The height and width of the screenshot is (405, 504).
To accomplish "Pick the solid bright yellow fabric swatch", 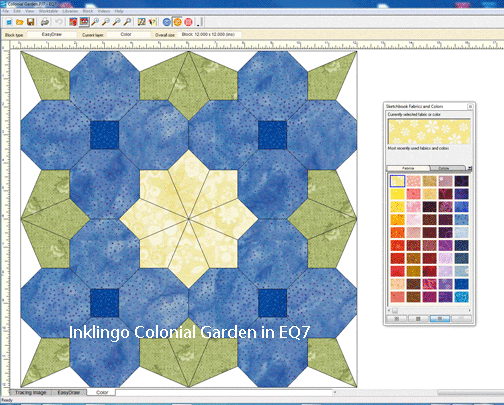I will point(397,194).
